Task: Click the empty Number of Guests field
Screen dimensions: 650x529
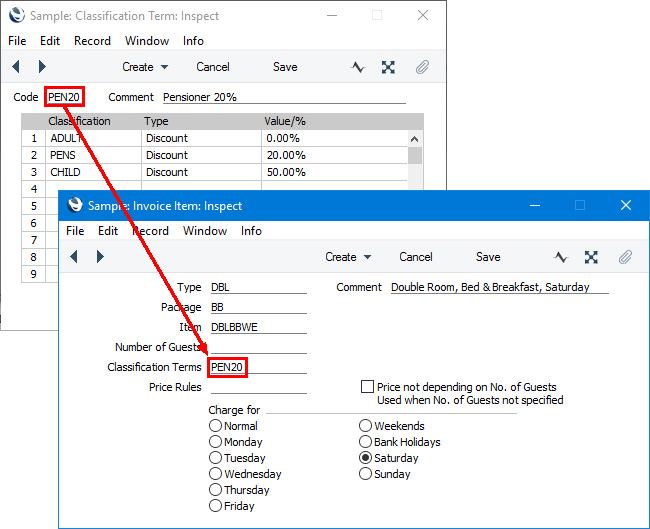Action: pyautogui.click(x=258, y=347)
